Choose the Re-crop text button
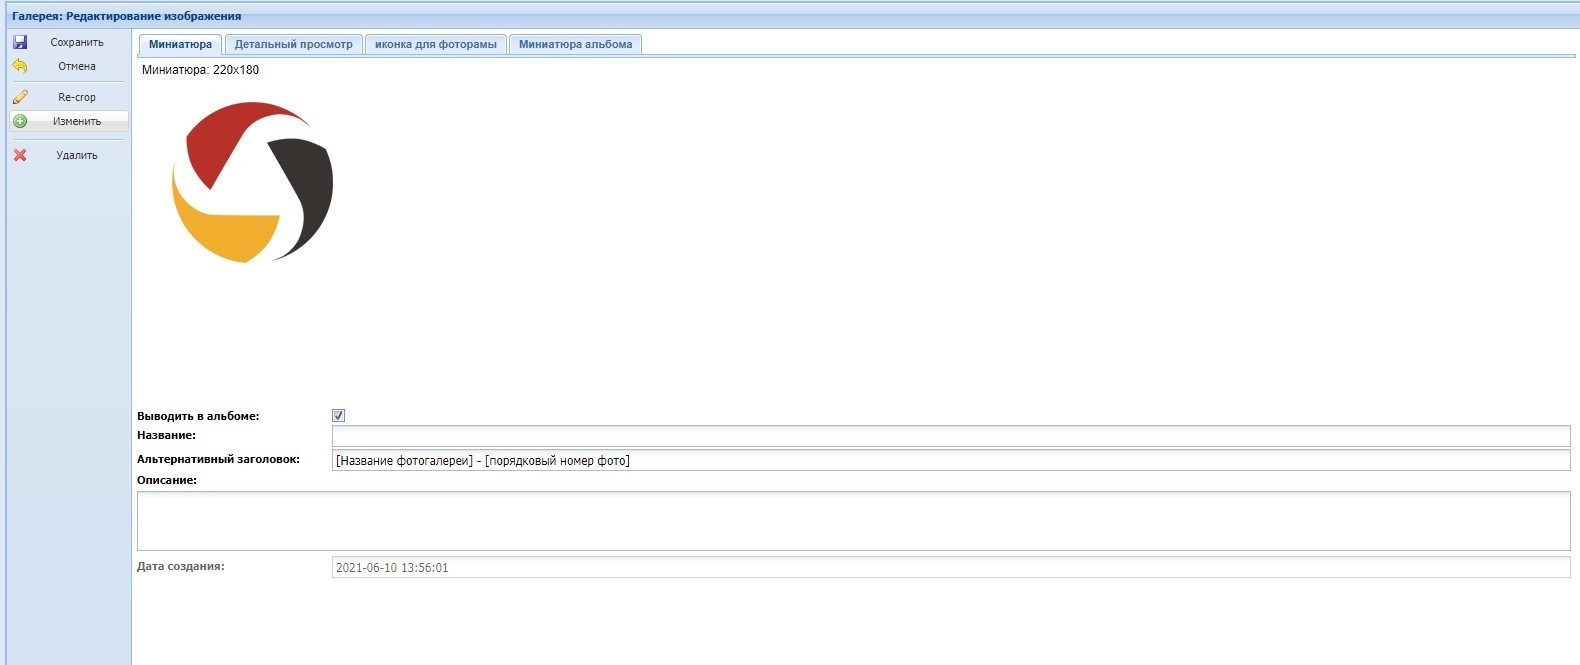 tap(77, 97)
